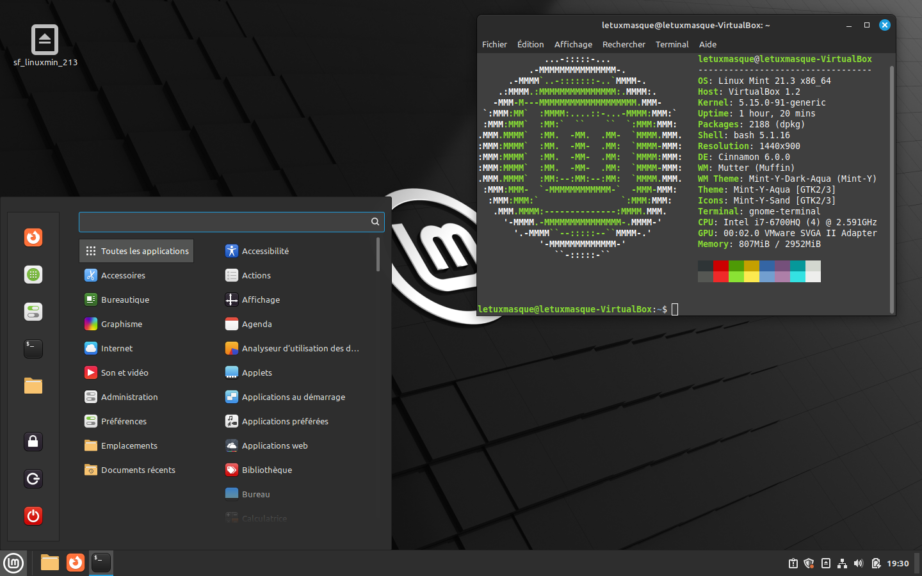Screen dimensions: 922x576
Task: Click the application list scrollbar
Action: click(x=378, y=255)
